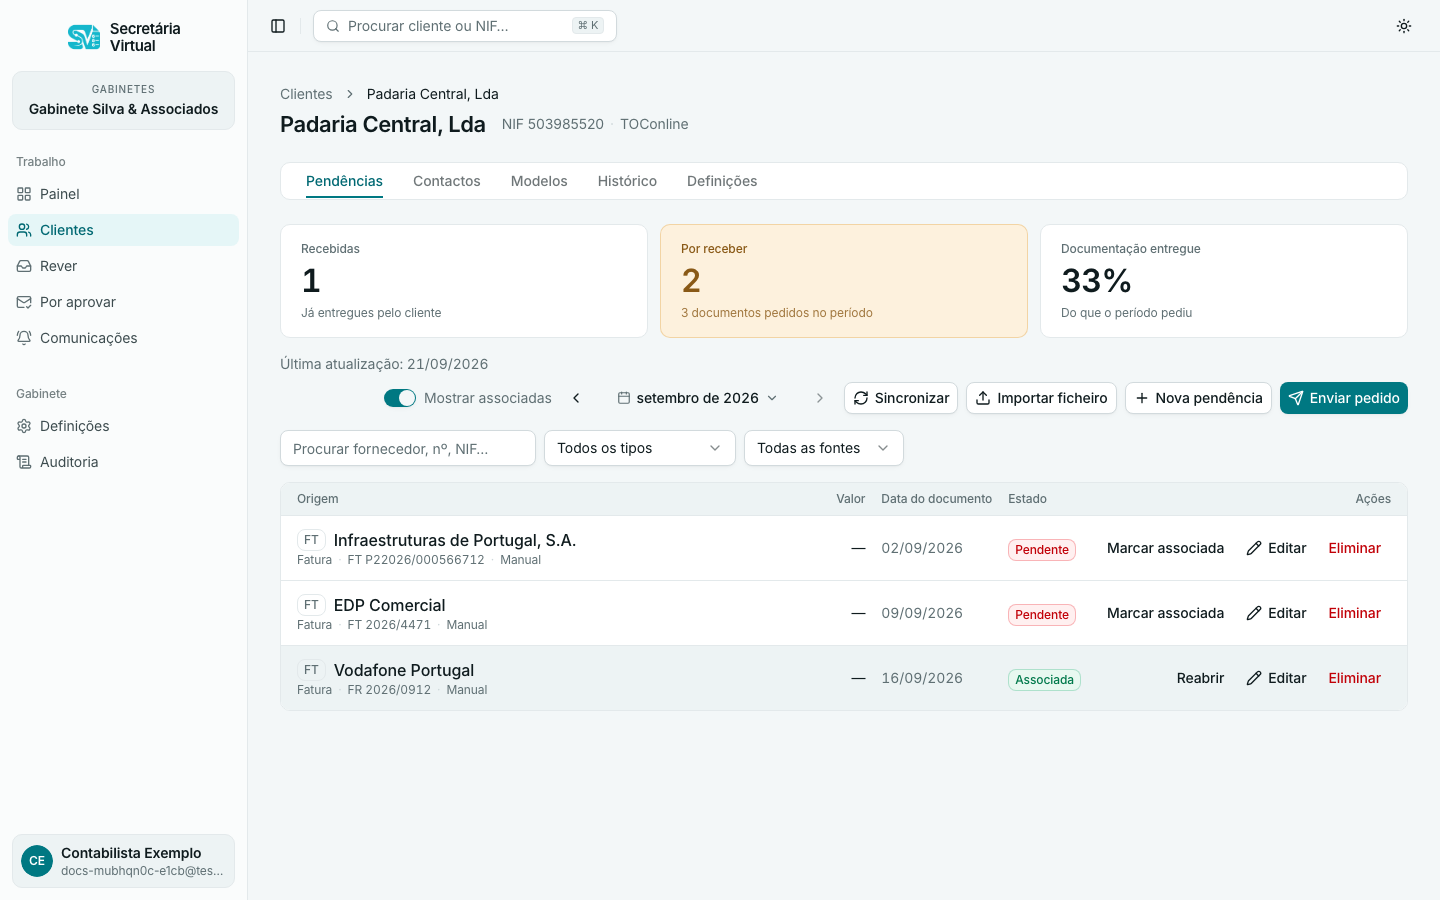Click the Secretária Virtual logo
Screen dimensions: 1440x900
click(124, 37)
